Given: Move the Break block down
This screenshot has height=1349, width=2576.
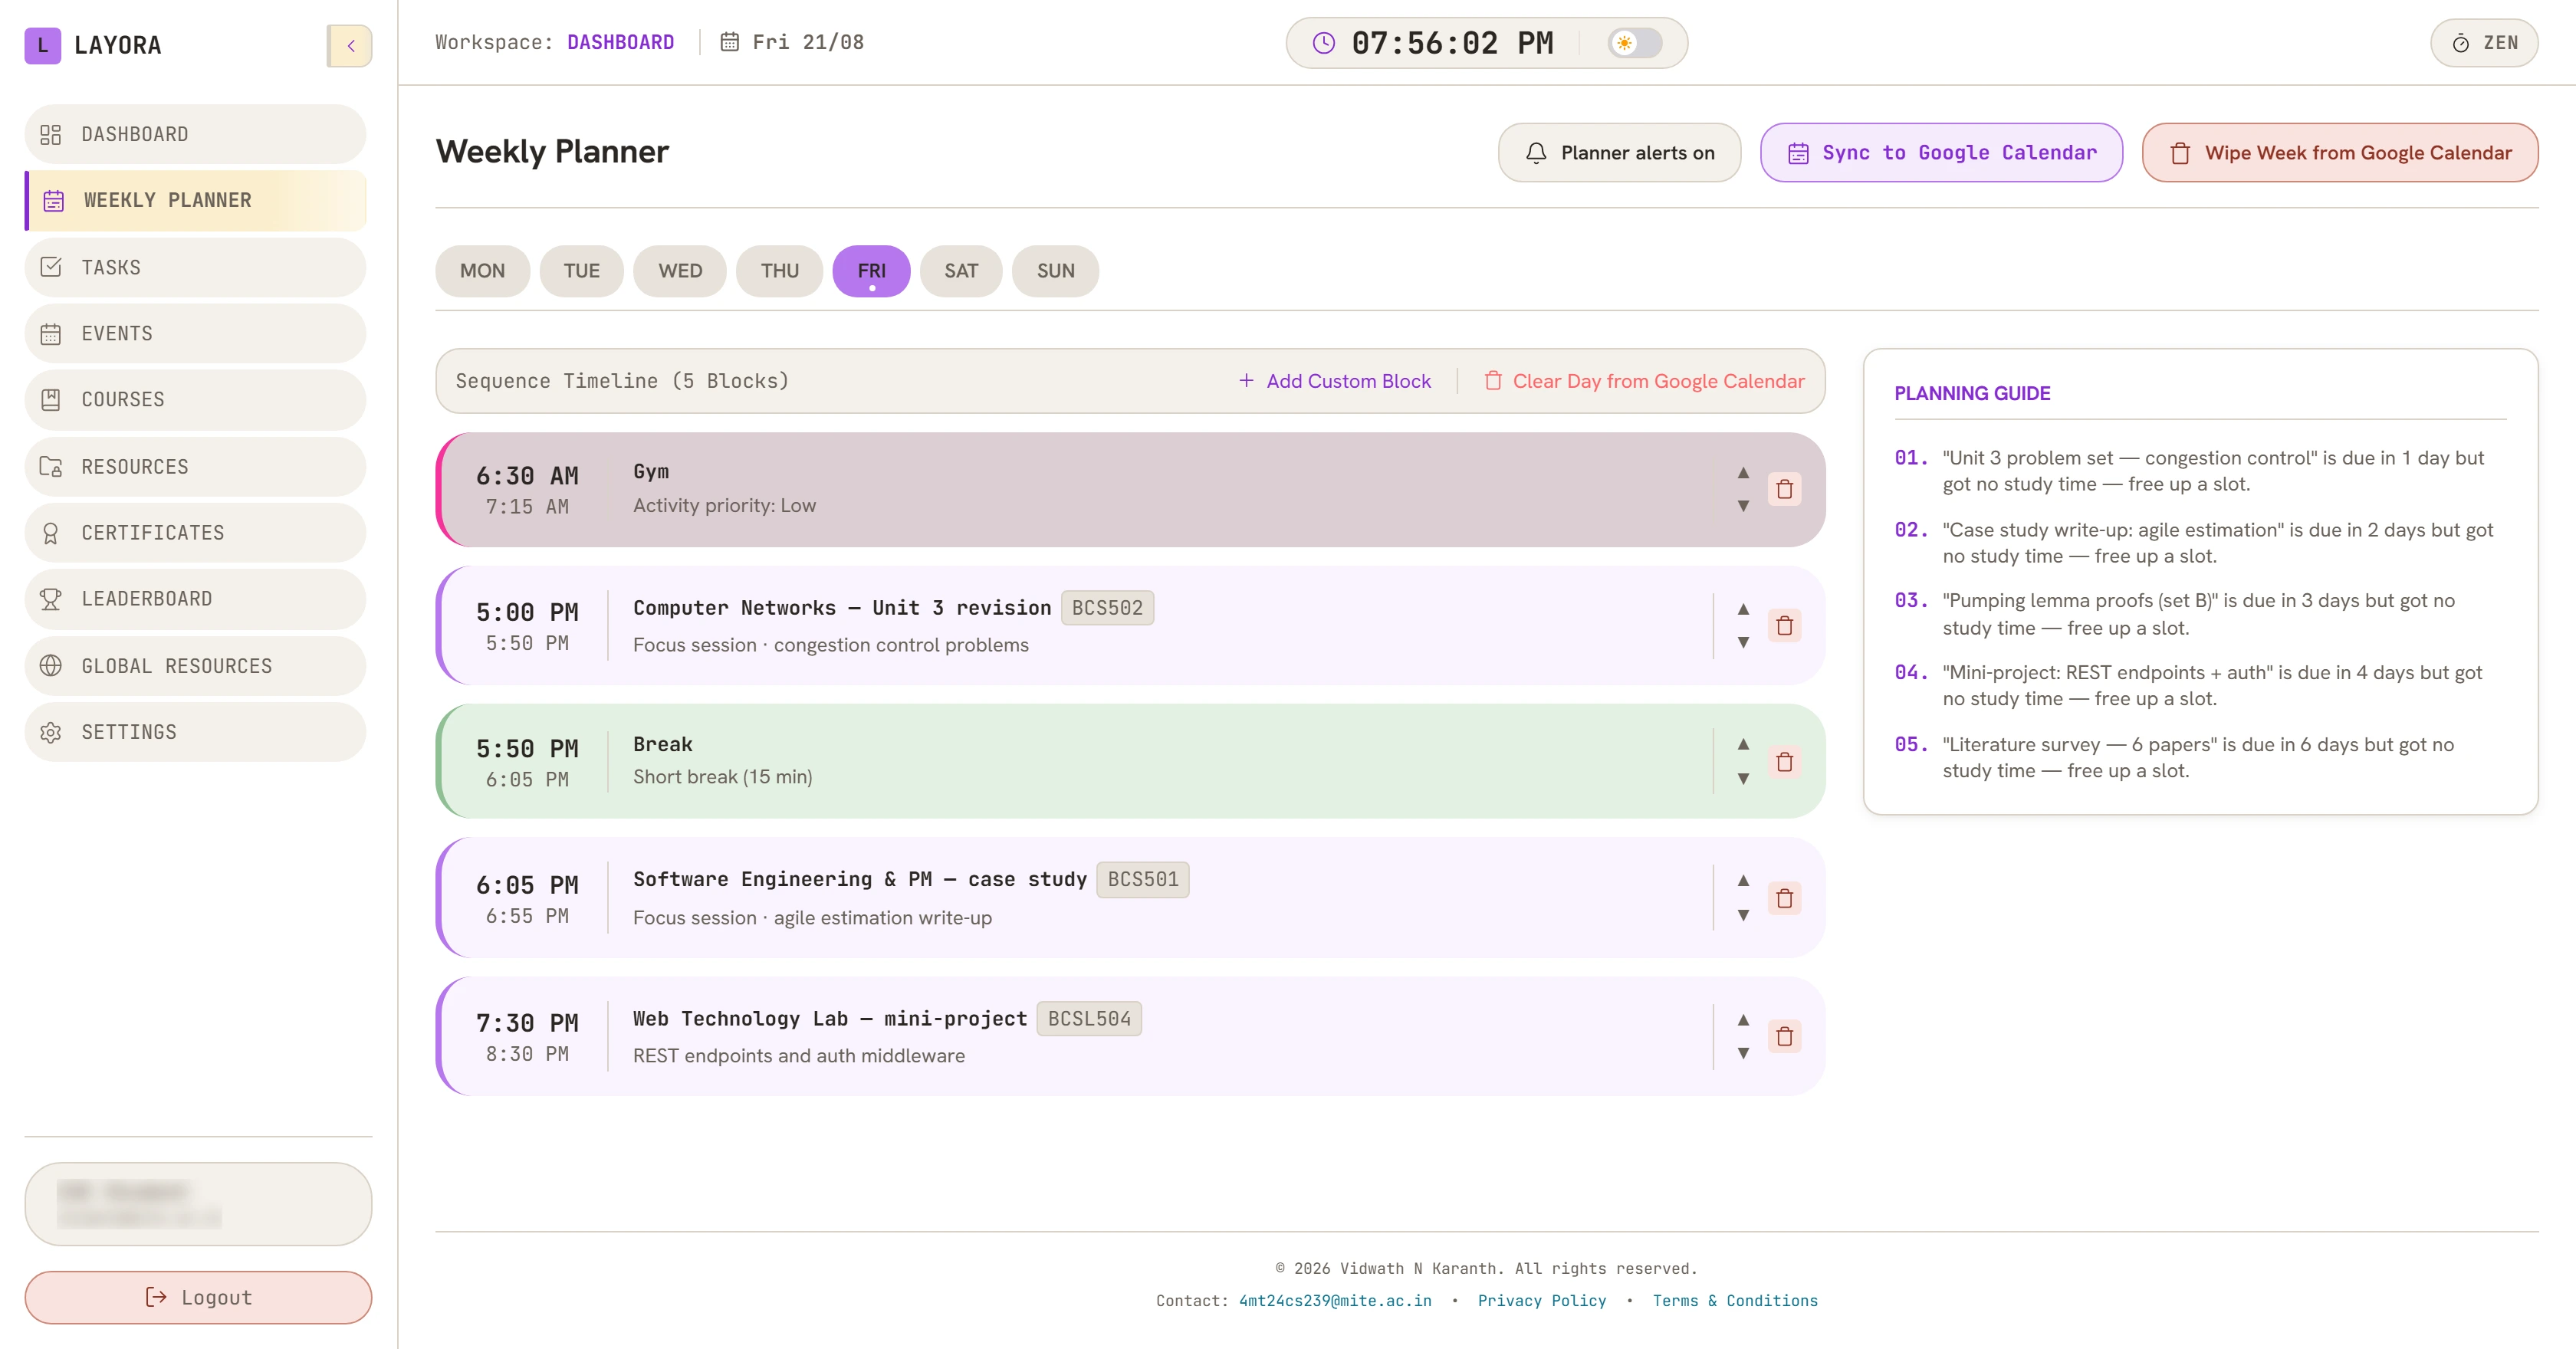Looking at the screenshot, I should [x=1743, y=778].
